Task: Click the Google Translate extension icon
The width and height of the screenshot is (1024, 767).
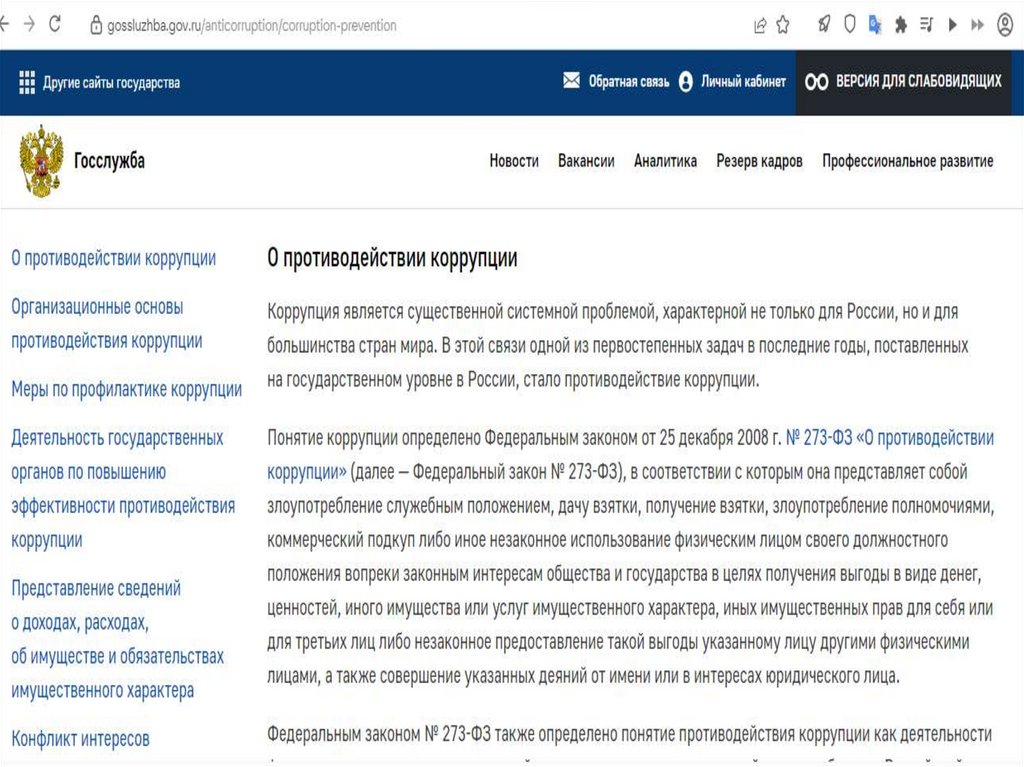Action: [x=875, y=25]
